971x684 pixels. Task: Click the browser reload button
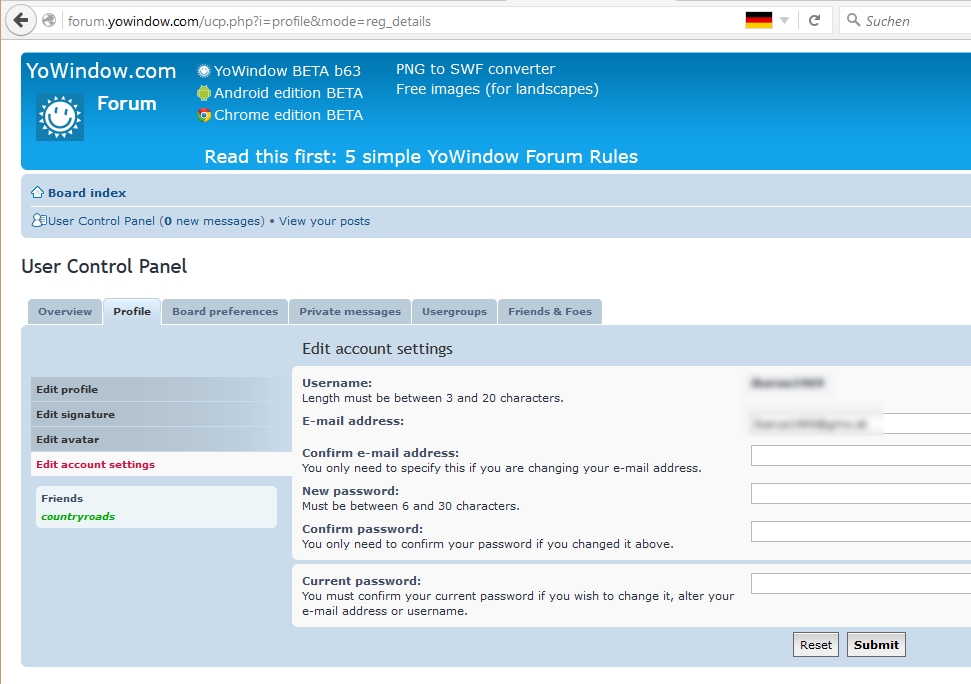(815, 20)
